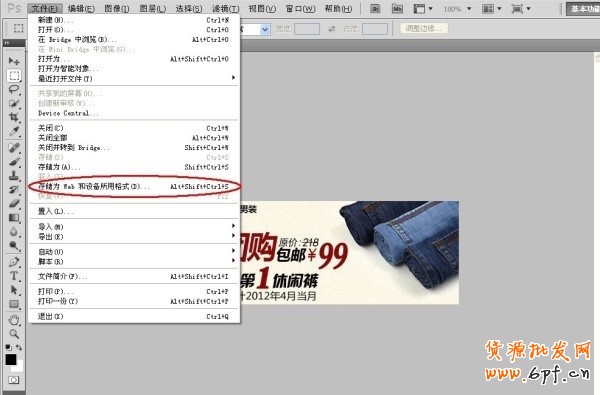
Task: Open the 图层(L) menu
Action: click(153, 8)
